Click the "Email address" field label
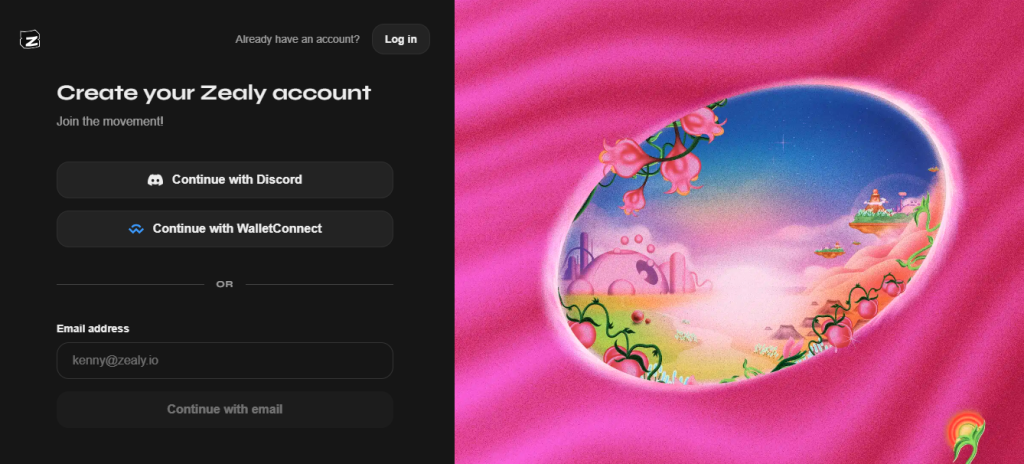 click(x=93, y=328)
